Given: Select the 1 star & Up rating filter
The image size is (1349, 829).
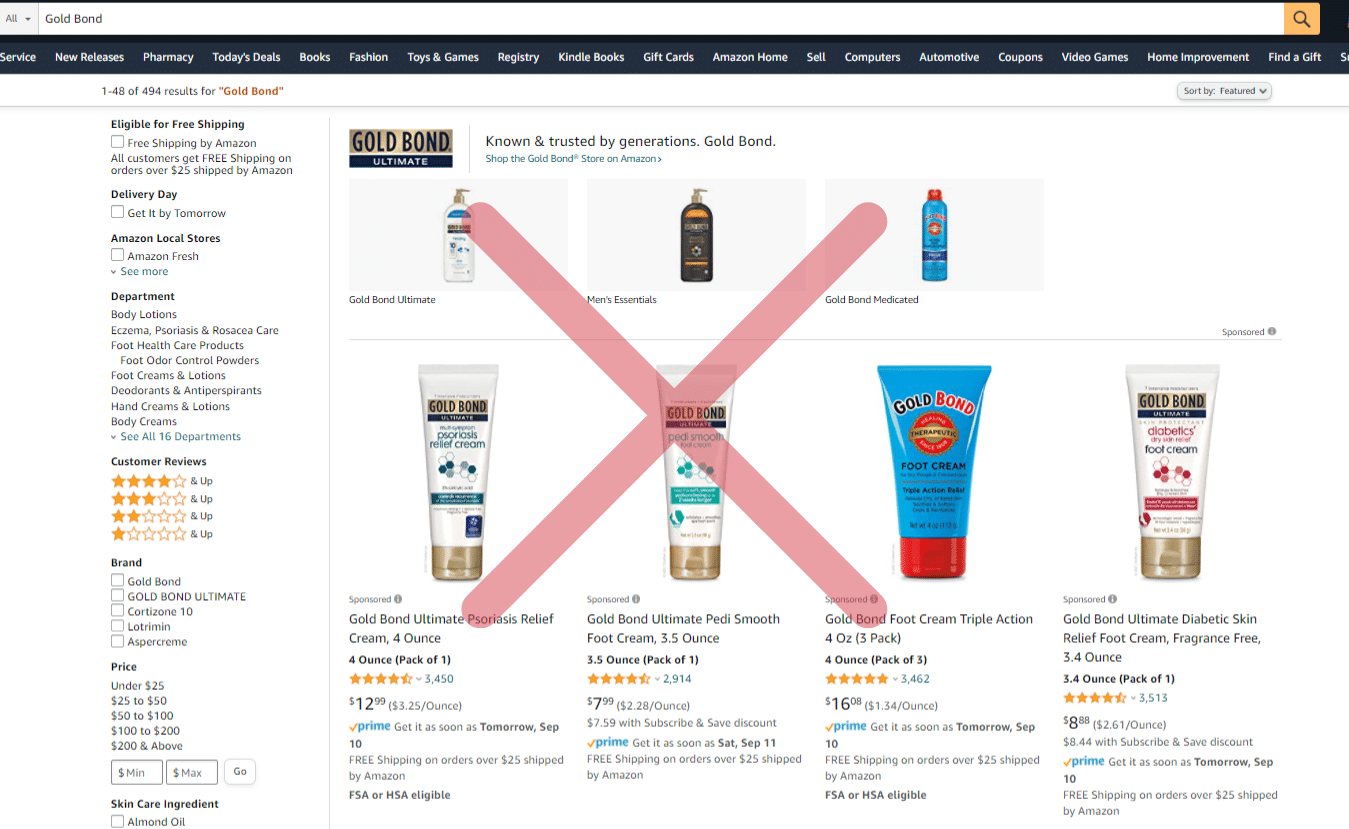Looking at the screenshot, I should [x=162, y=534].
